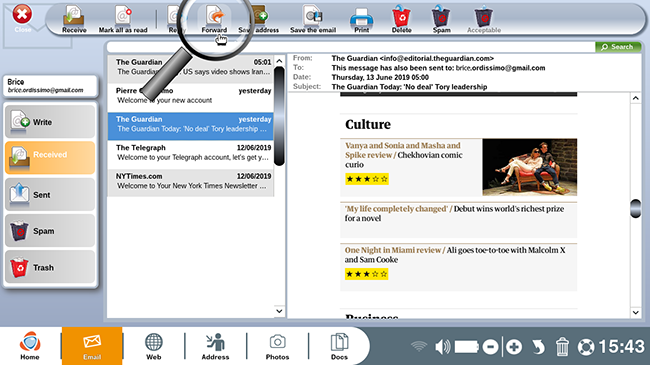Open The Telegraph welcome email
Screen dimensions: 650x365
pos(191,154)
